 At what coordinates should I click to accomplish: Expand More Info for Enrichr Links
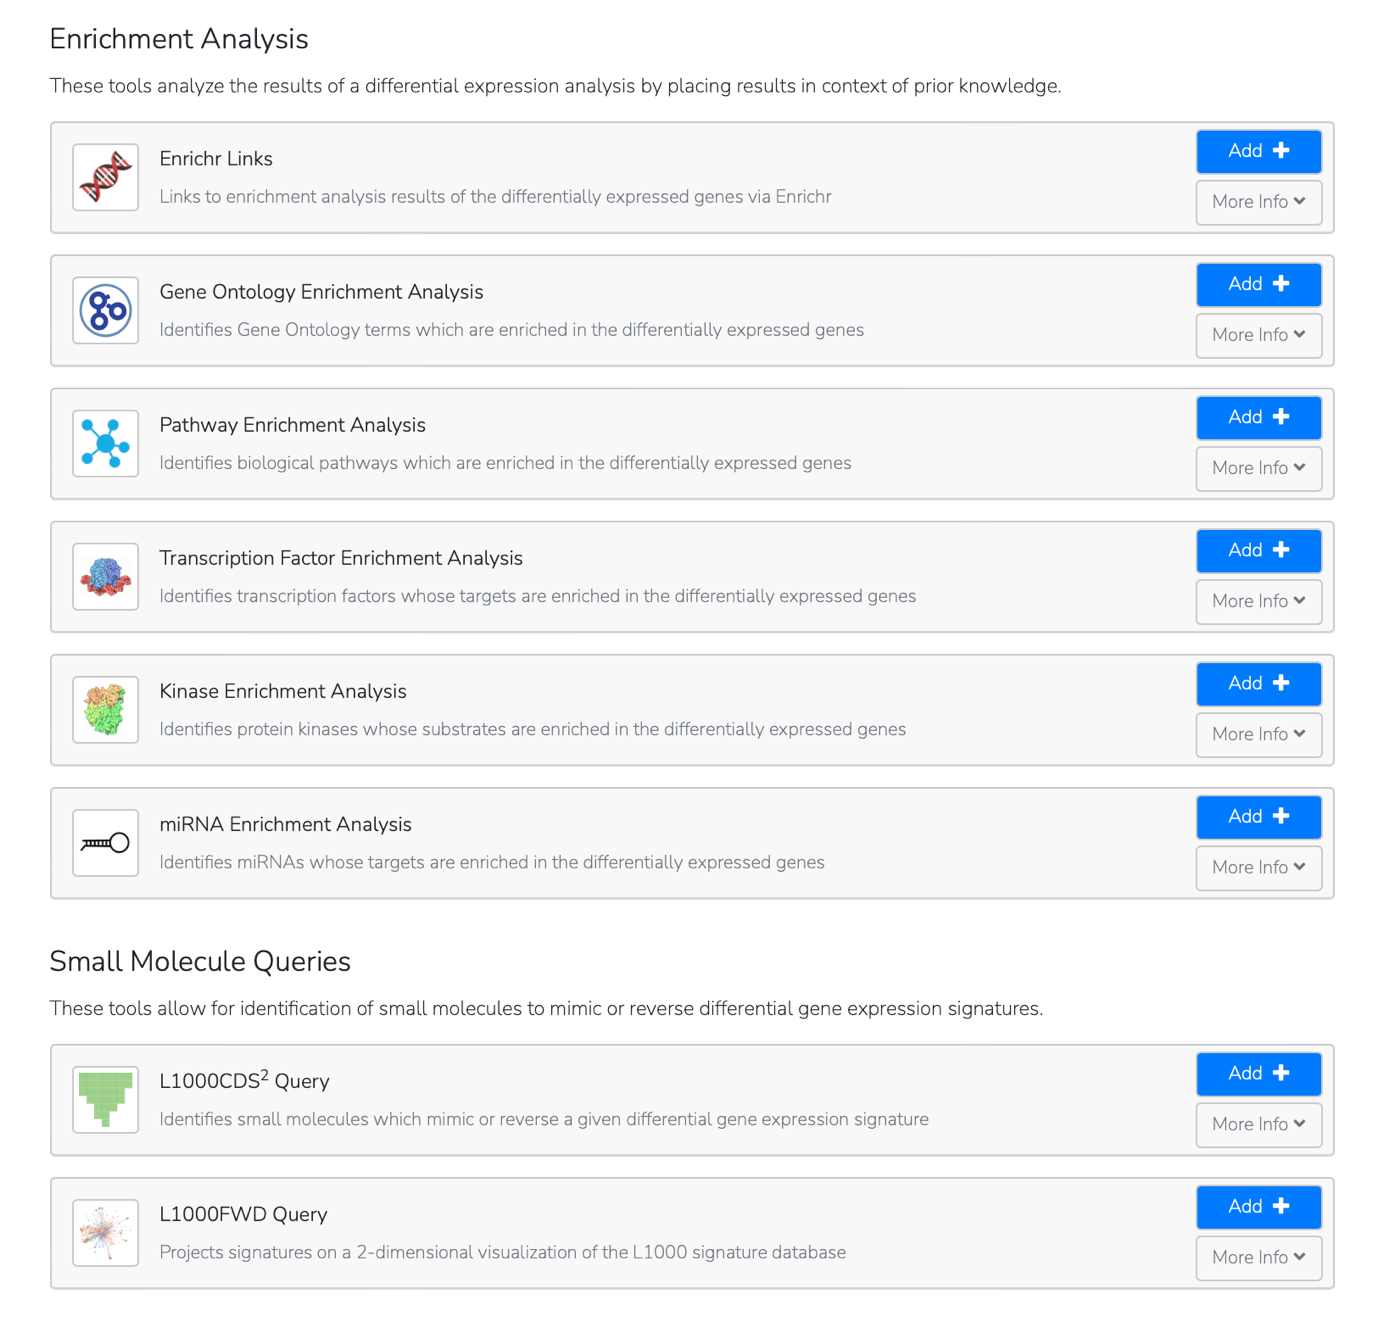coord(1258,202)
